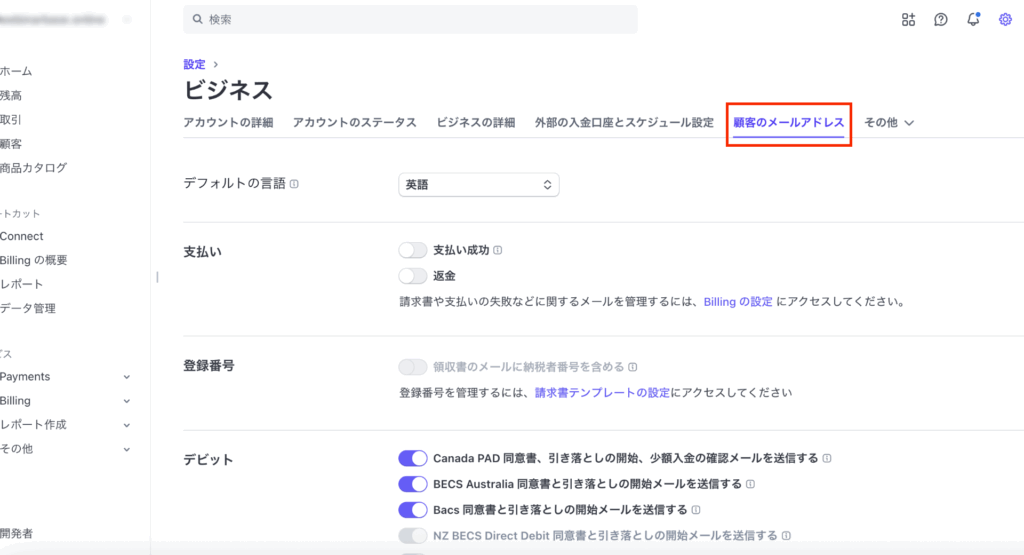Click the 検索 search field

pyautogui.click(x=410, y=19)
